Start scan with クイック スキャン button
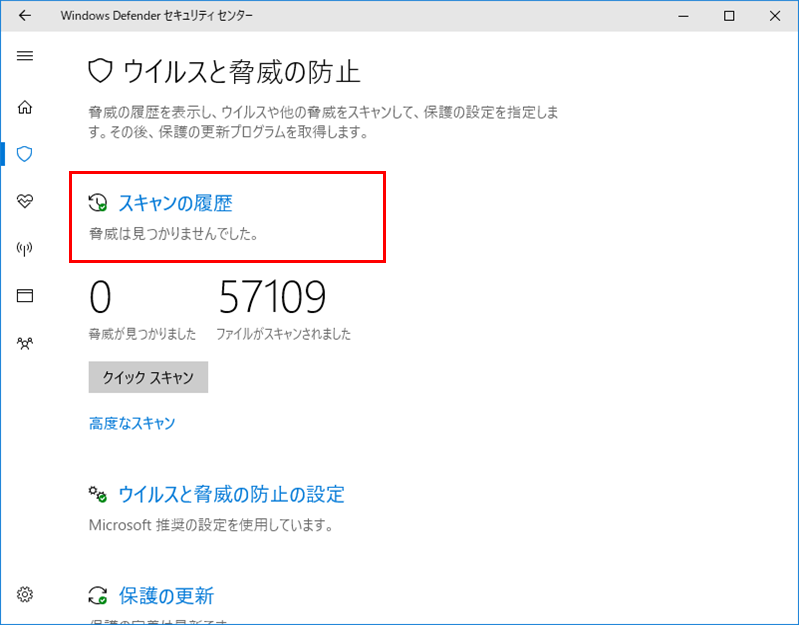 point(148,377)
